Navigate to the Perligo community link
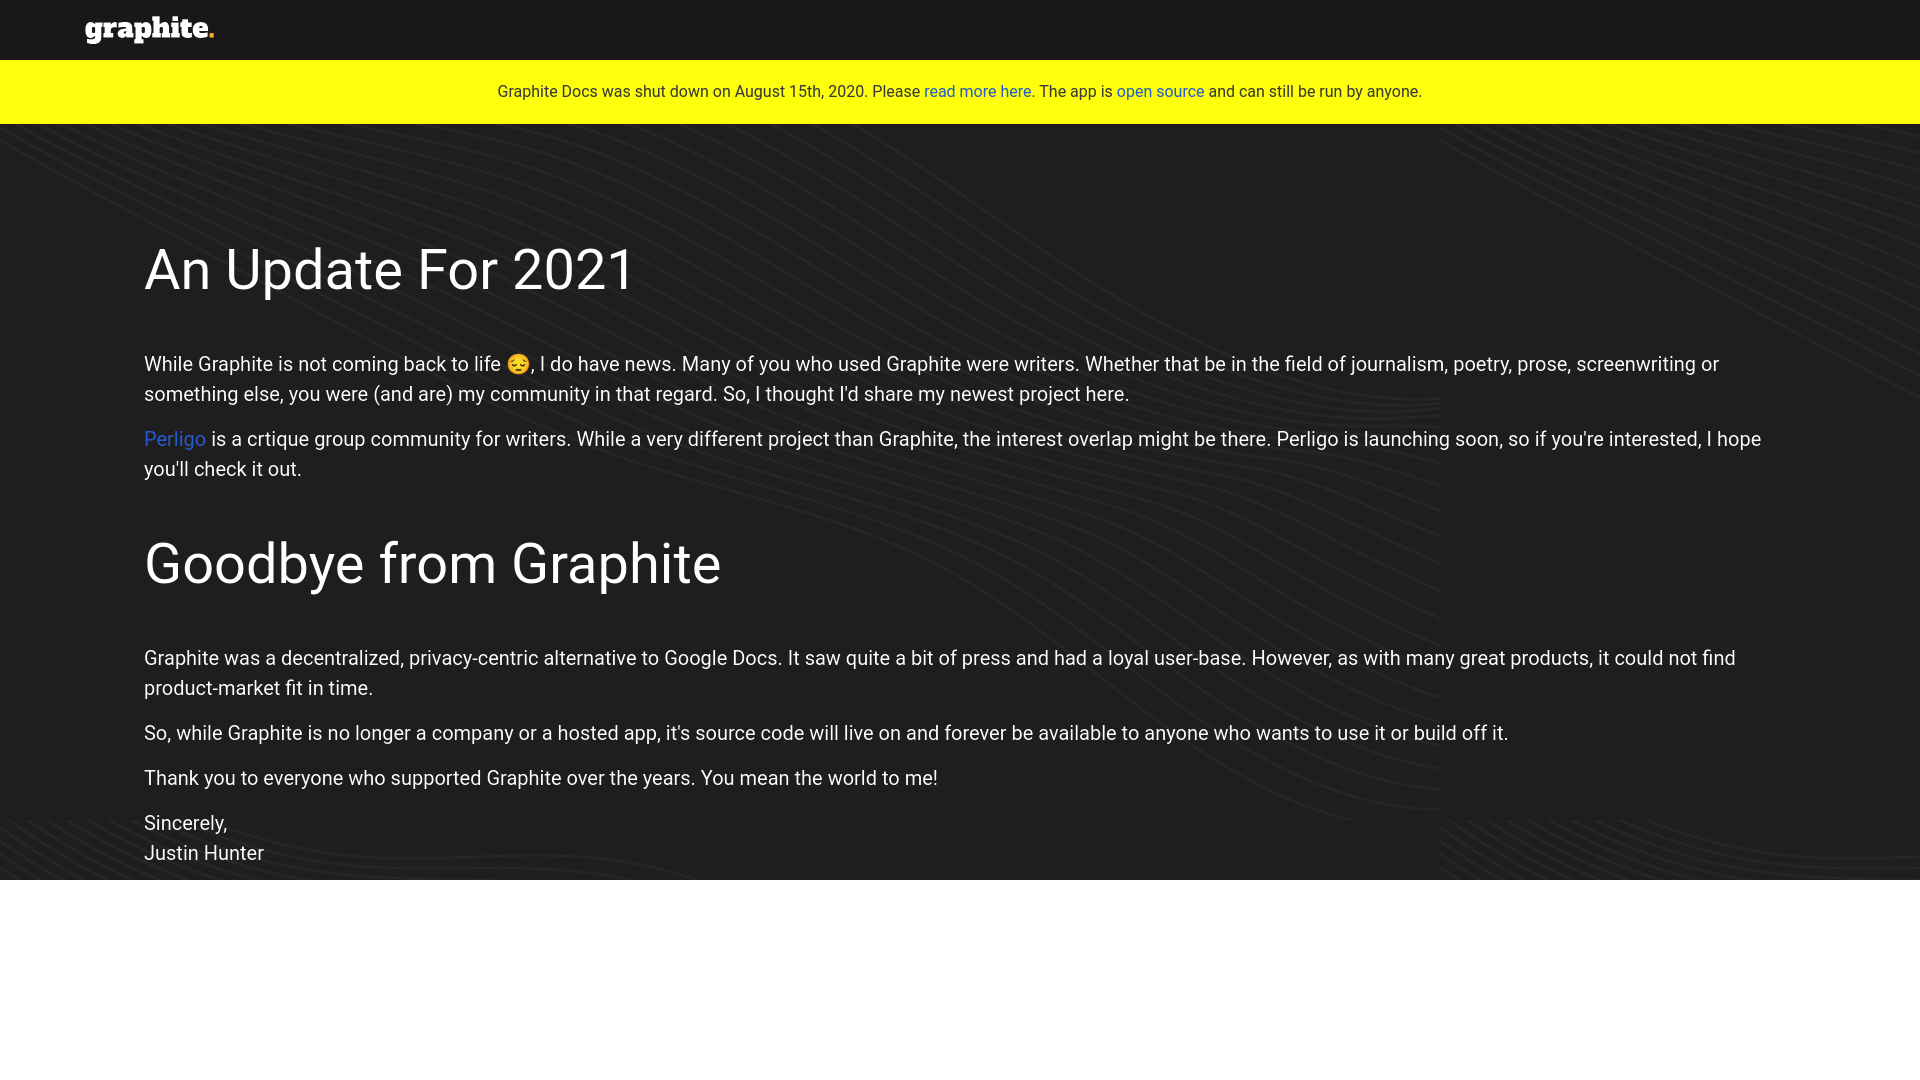 coord(174,439)
